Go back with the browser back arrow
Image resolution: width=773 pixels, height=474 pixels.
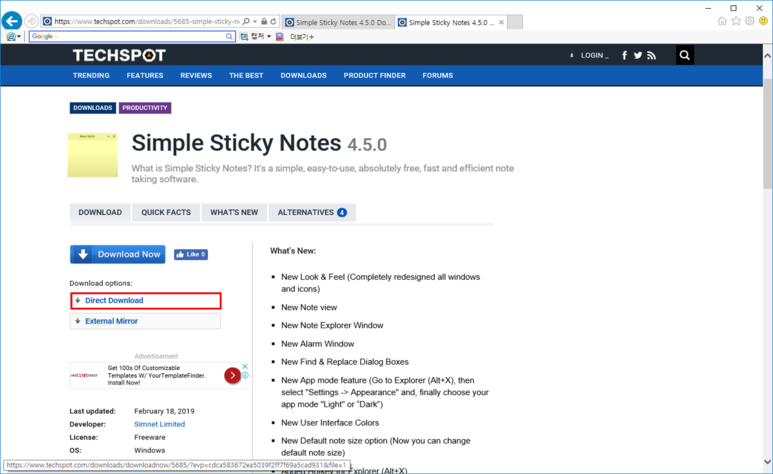[11, 21]
